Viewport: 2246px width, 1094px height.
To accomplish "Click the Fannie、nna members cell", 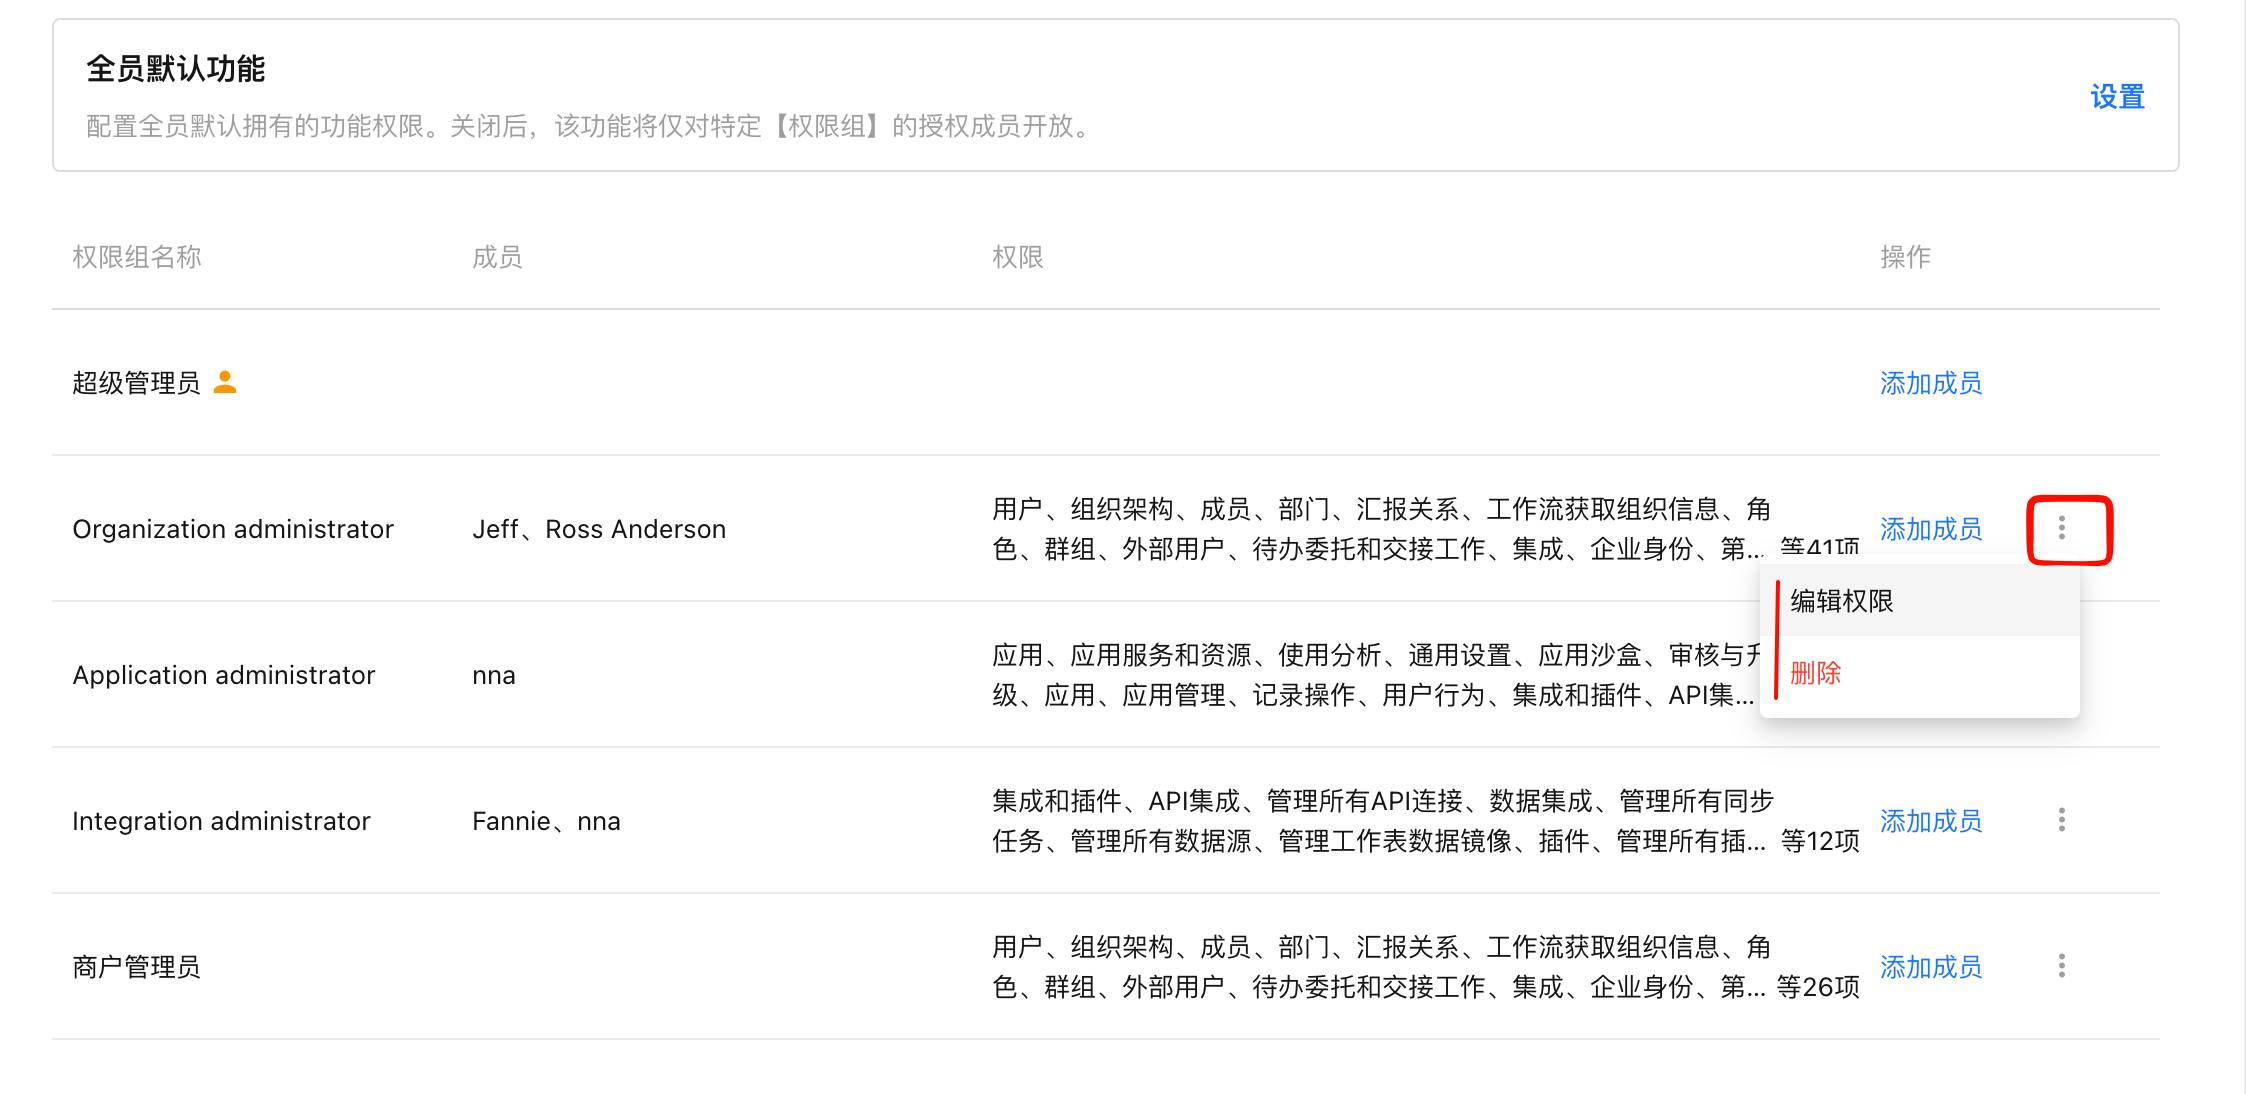I will click(546, 821).
